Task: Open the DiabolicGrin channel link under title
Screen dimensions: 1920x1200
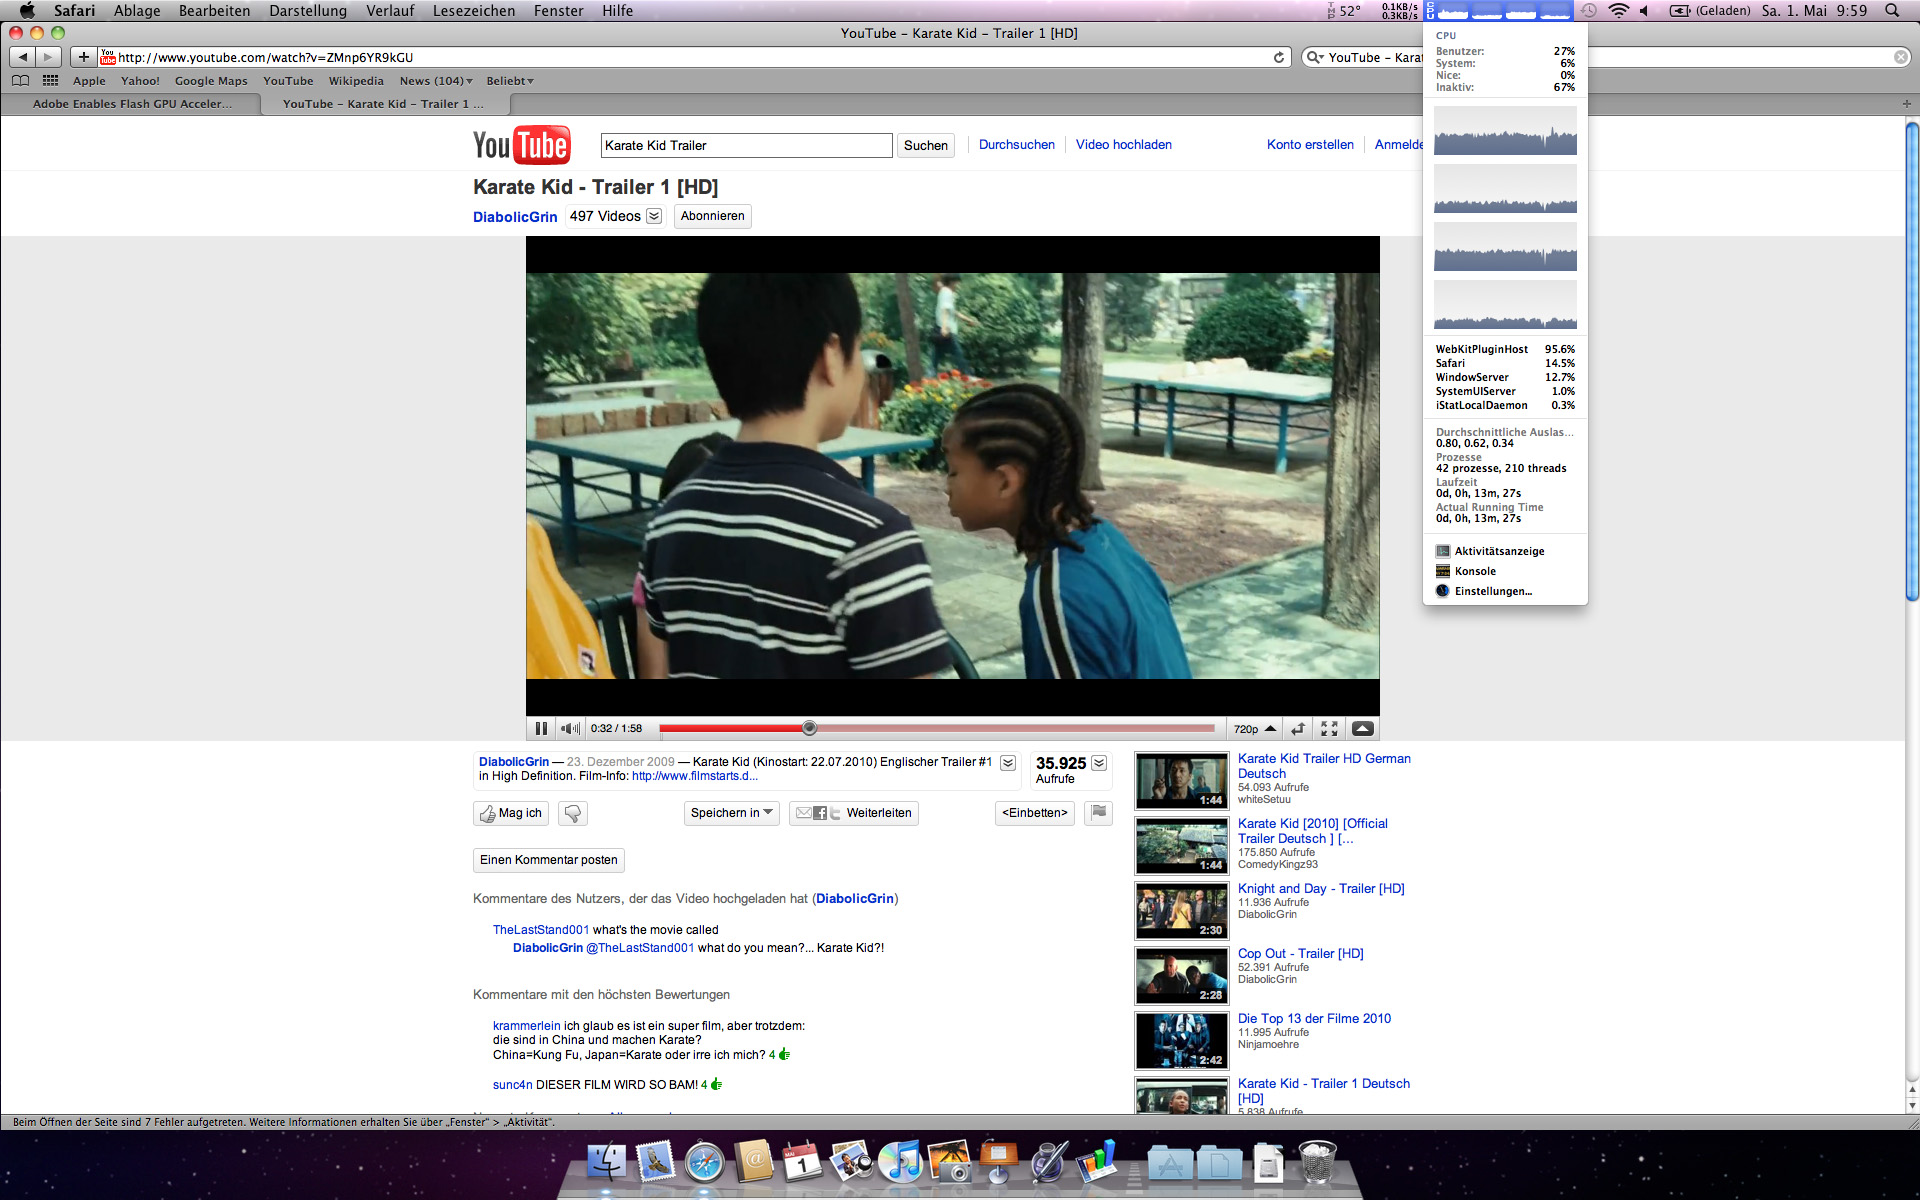Action: [x=515, y=217]
